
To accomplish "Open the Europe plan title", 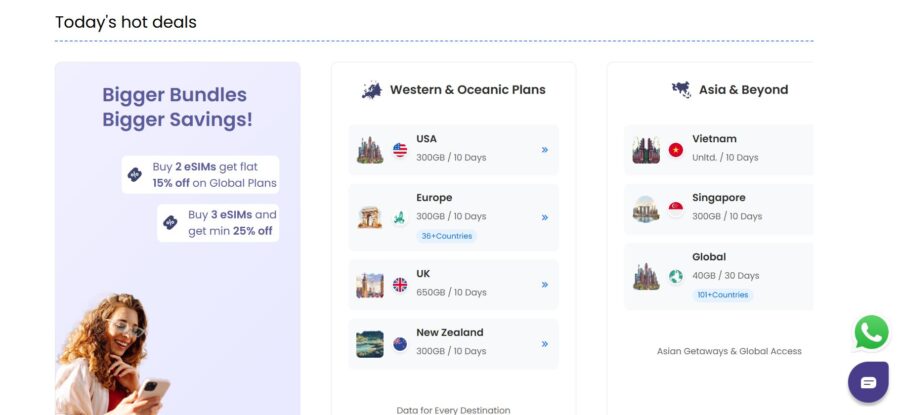I will tap(434, 197).
